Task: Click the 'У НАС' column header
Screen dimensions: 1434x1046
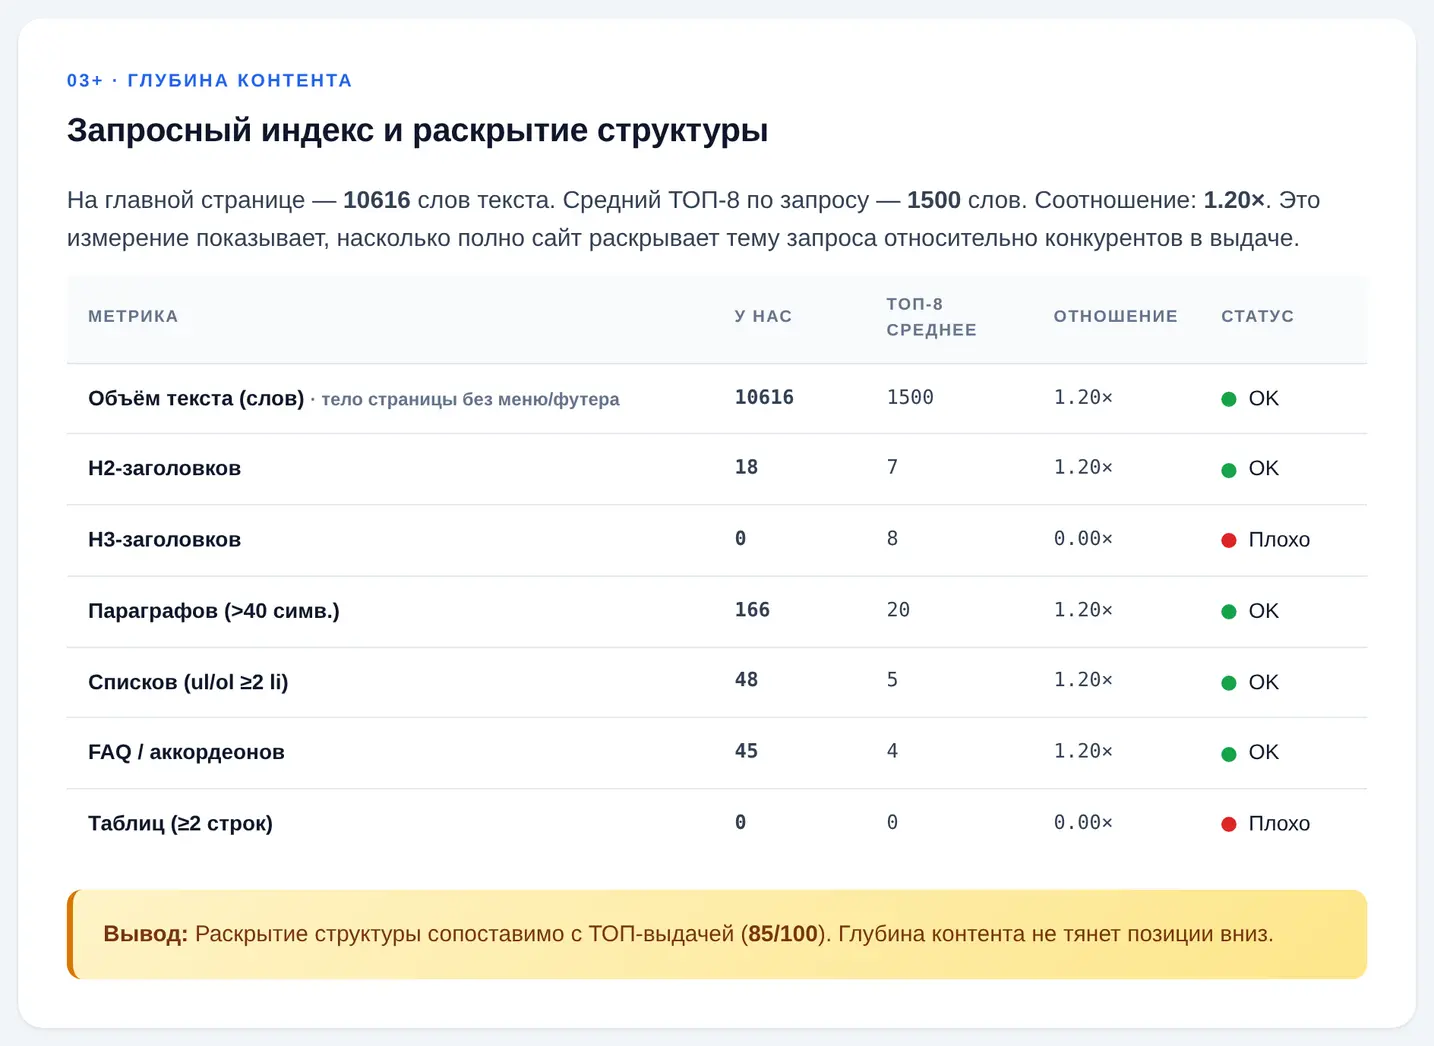Action: coord(763,316)
